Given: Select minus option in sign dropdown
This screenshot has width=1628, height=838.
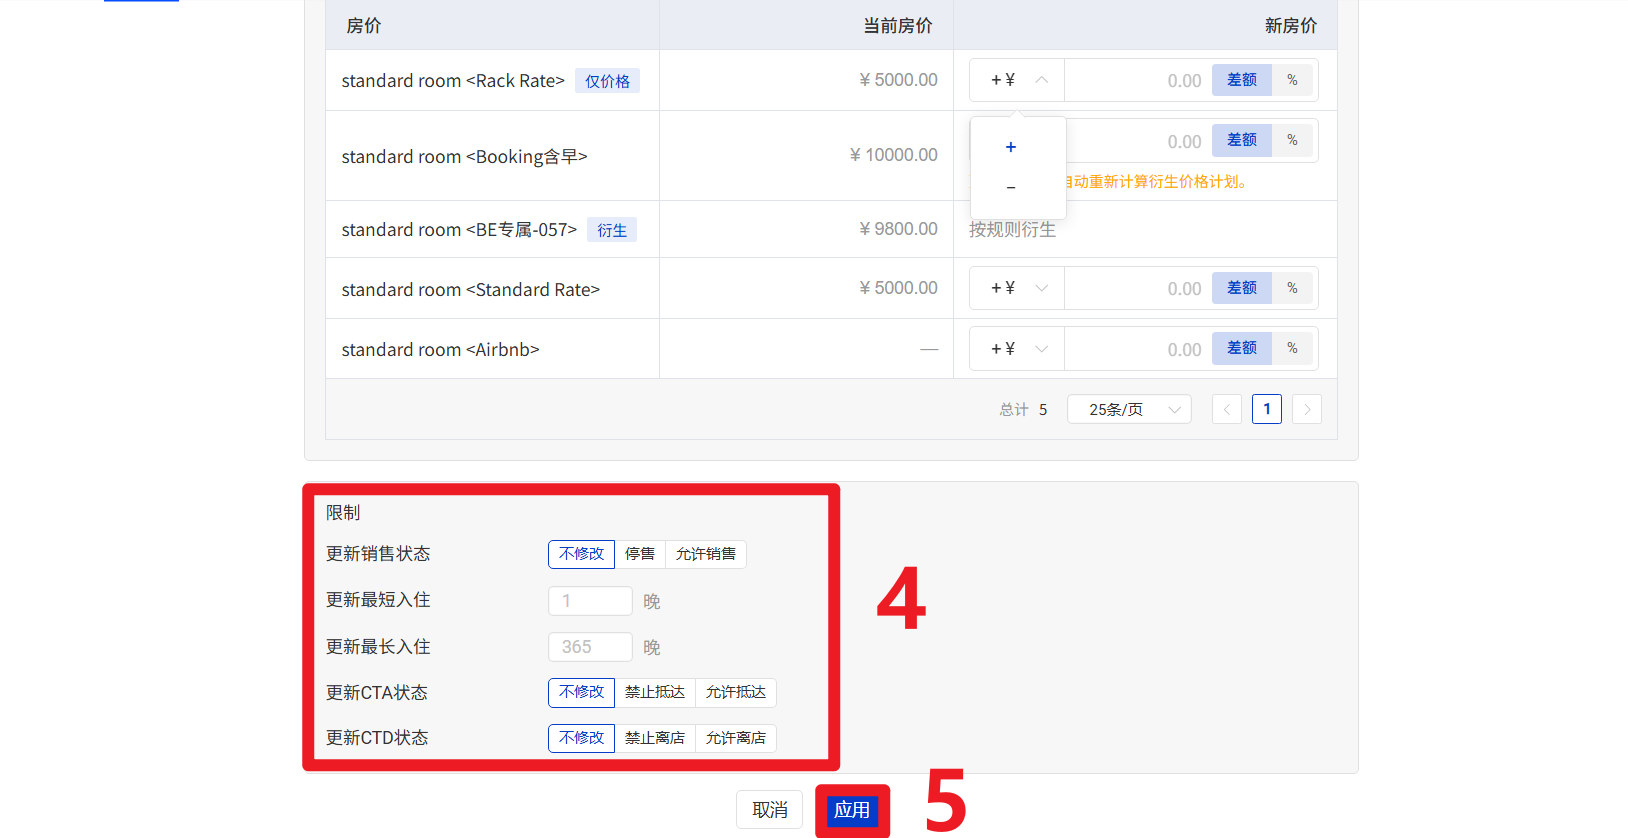Looking at the screenshot, I should [x=1011, y=187].
